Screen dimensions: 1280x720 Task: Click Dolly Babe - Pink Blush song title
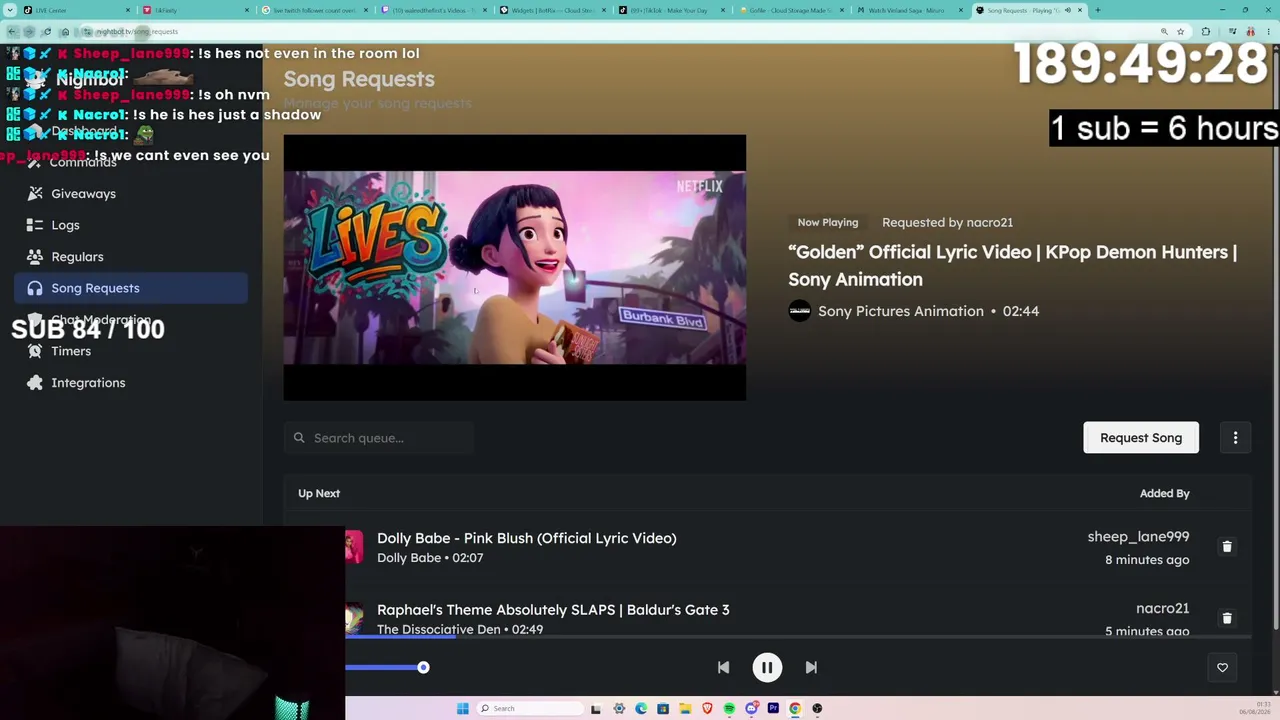coord(527,538)
